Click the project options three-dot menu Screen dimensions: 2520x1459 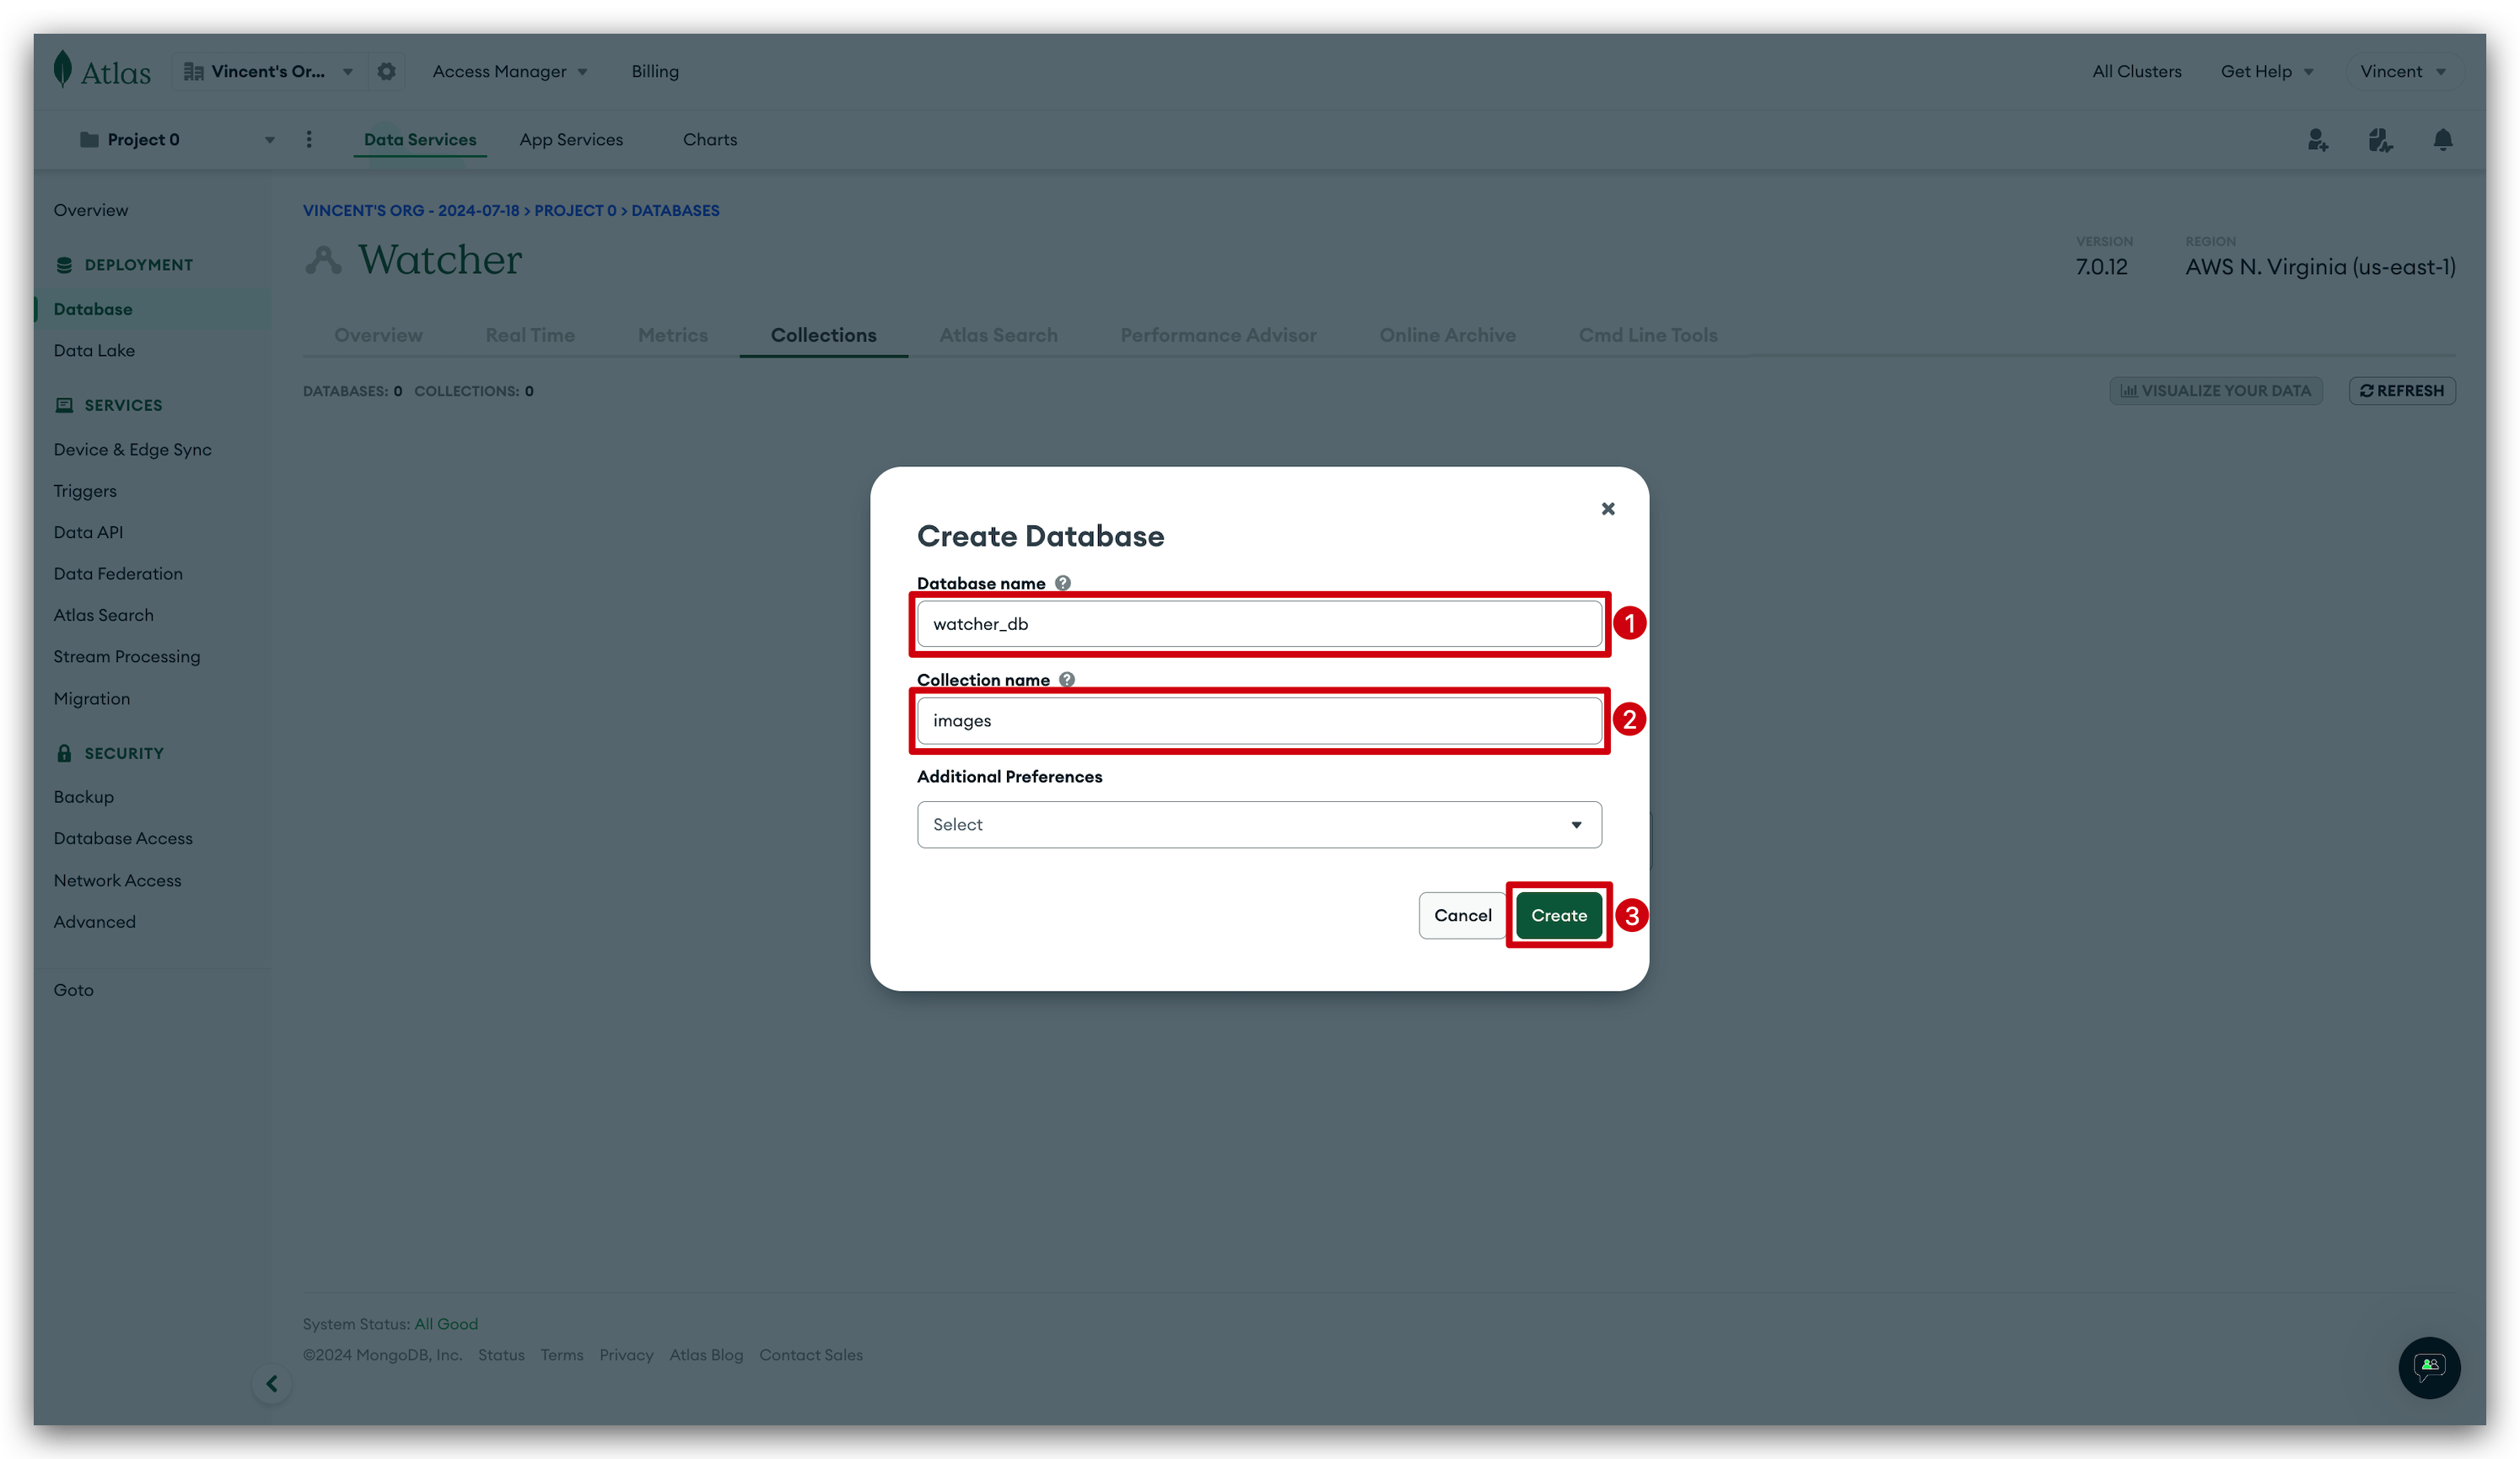point(309,139)
